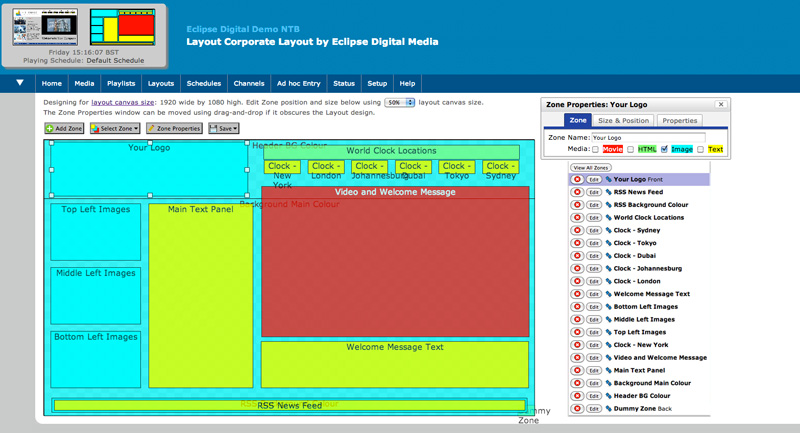
Task: Remove Dummy Zone using red icon
Action: pos(577,409)
